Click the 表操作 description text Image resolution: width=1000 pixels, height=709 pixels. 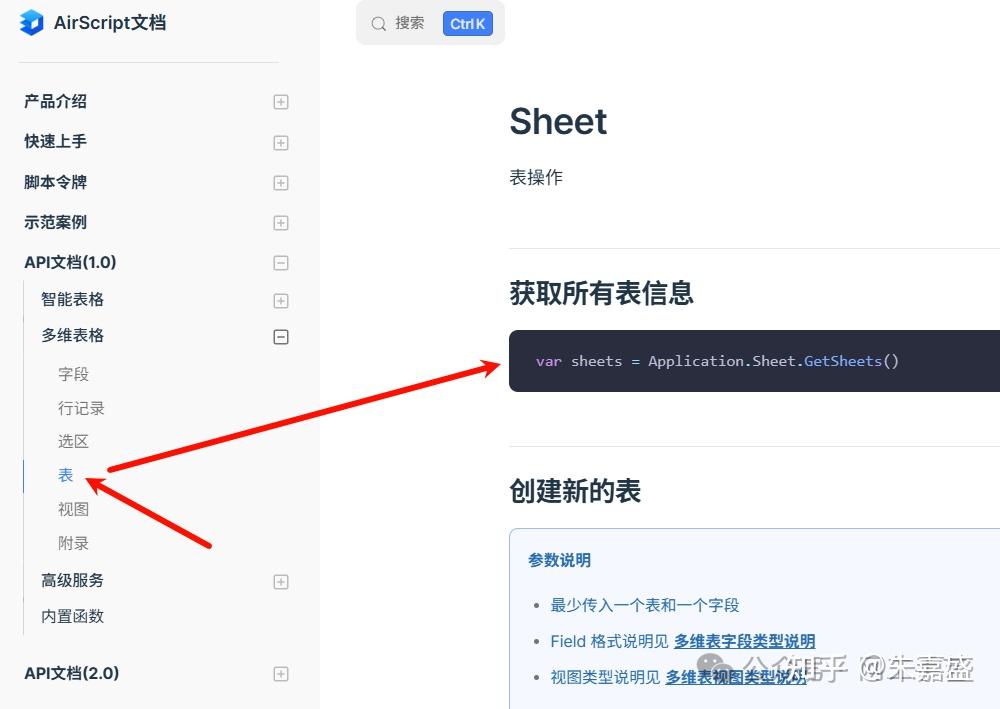tap(536, 177)
